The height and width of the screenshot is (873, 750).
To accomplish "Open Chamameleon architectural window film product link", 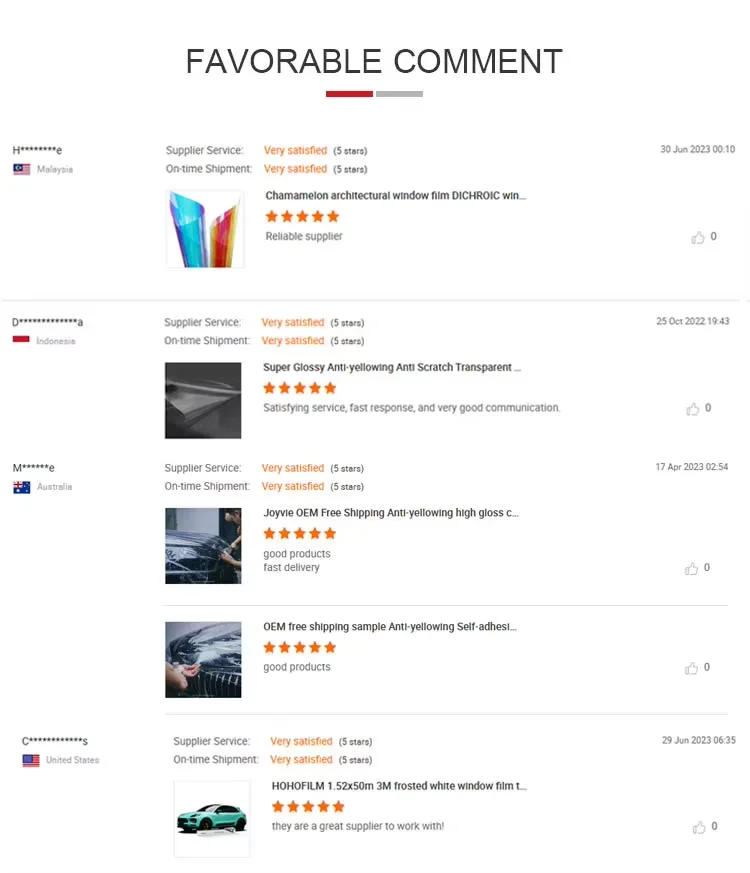I will 395,195.
